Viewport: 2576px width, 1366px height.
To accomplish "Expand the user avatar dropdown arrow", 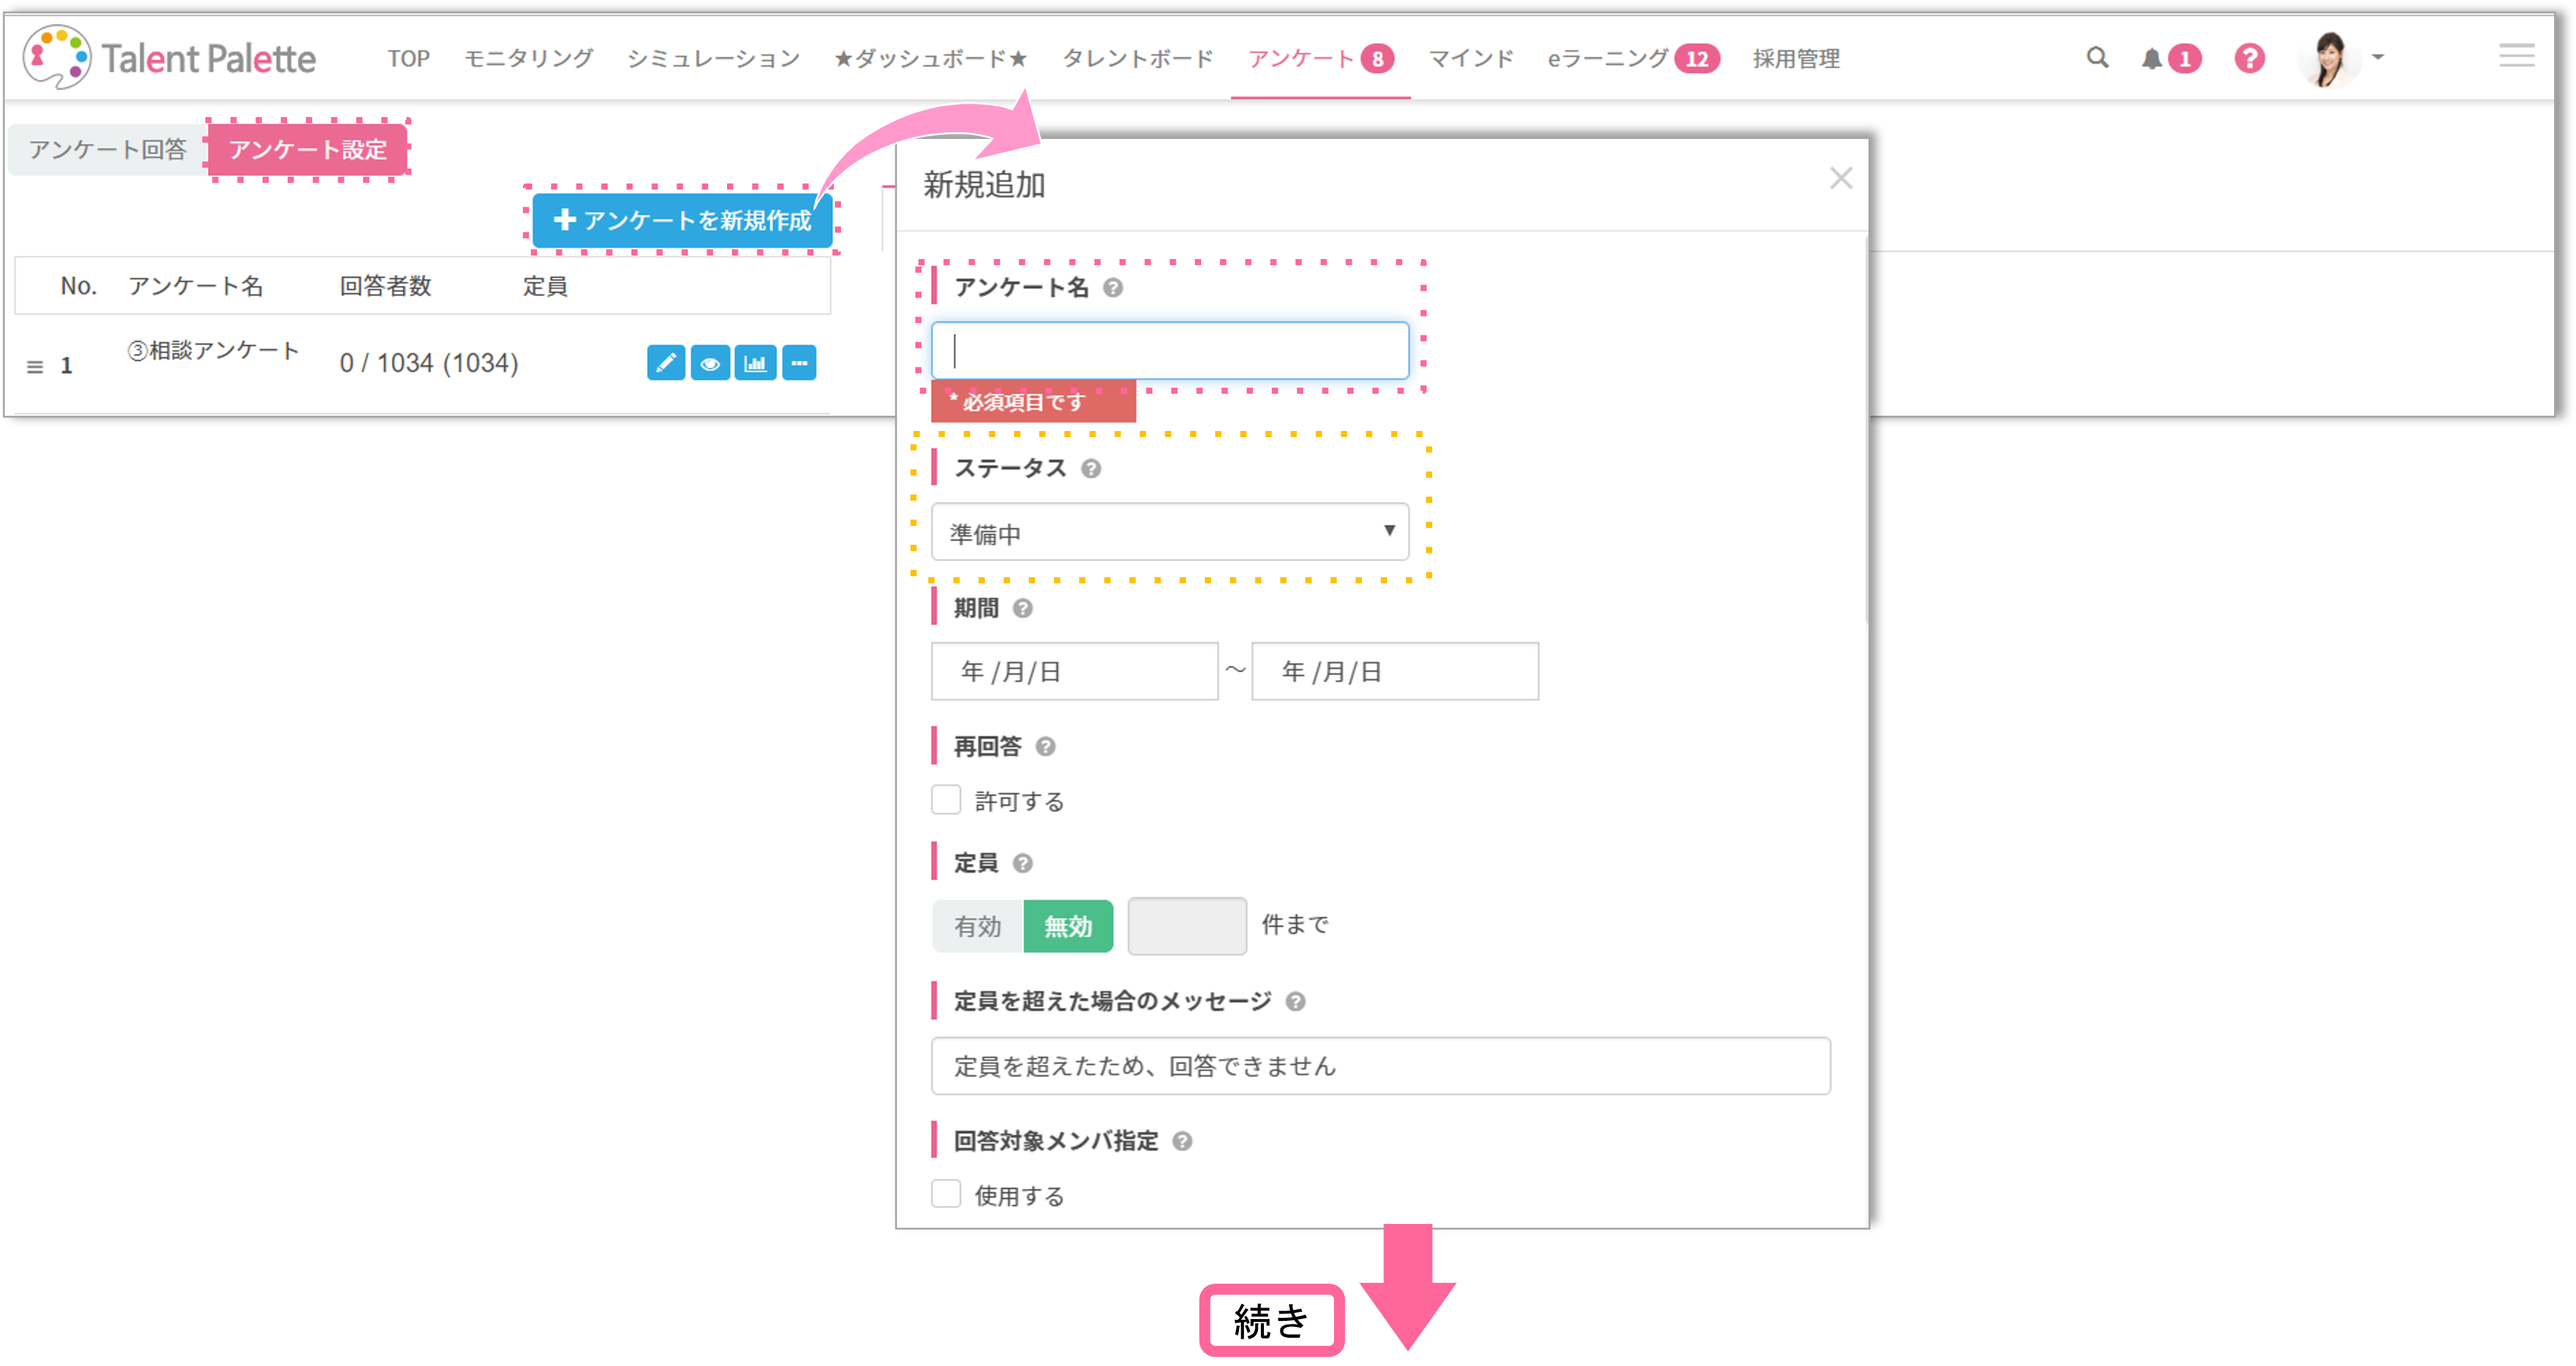I will pyautogui.click(x=2378, y=58).
